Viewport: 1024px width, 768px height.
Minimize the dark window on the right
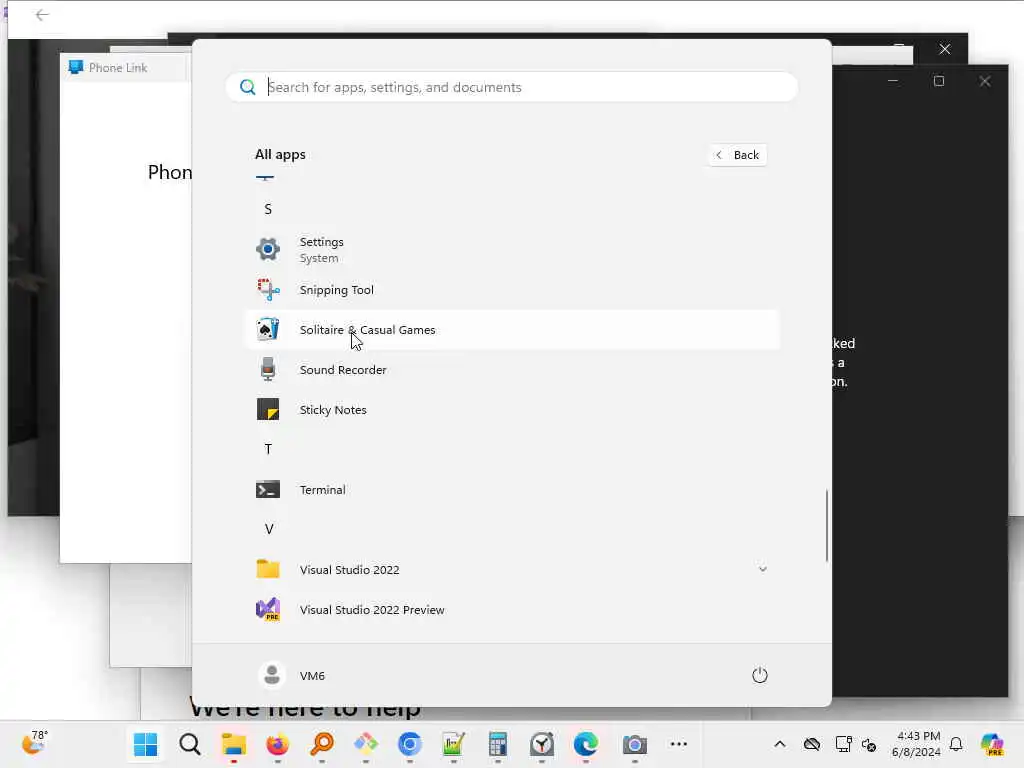tap(893, 81)
